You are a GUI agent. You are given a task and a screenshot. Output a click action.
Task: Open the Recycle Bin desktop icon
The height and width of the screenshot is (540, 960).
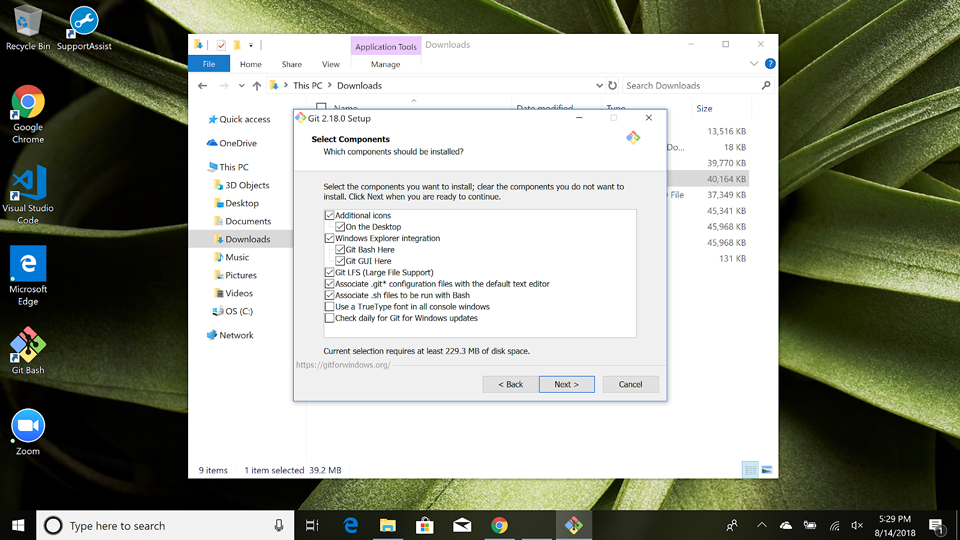(28, 28)
